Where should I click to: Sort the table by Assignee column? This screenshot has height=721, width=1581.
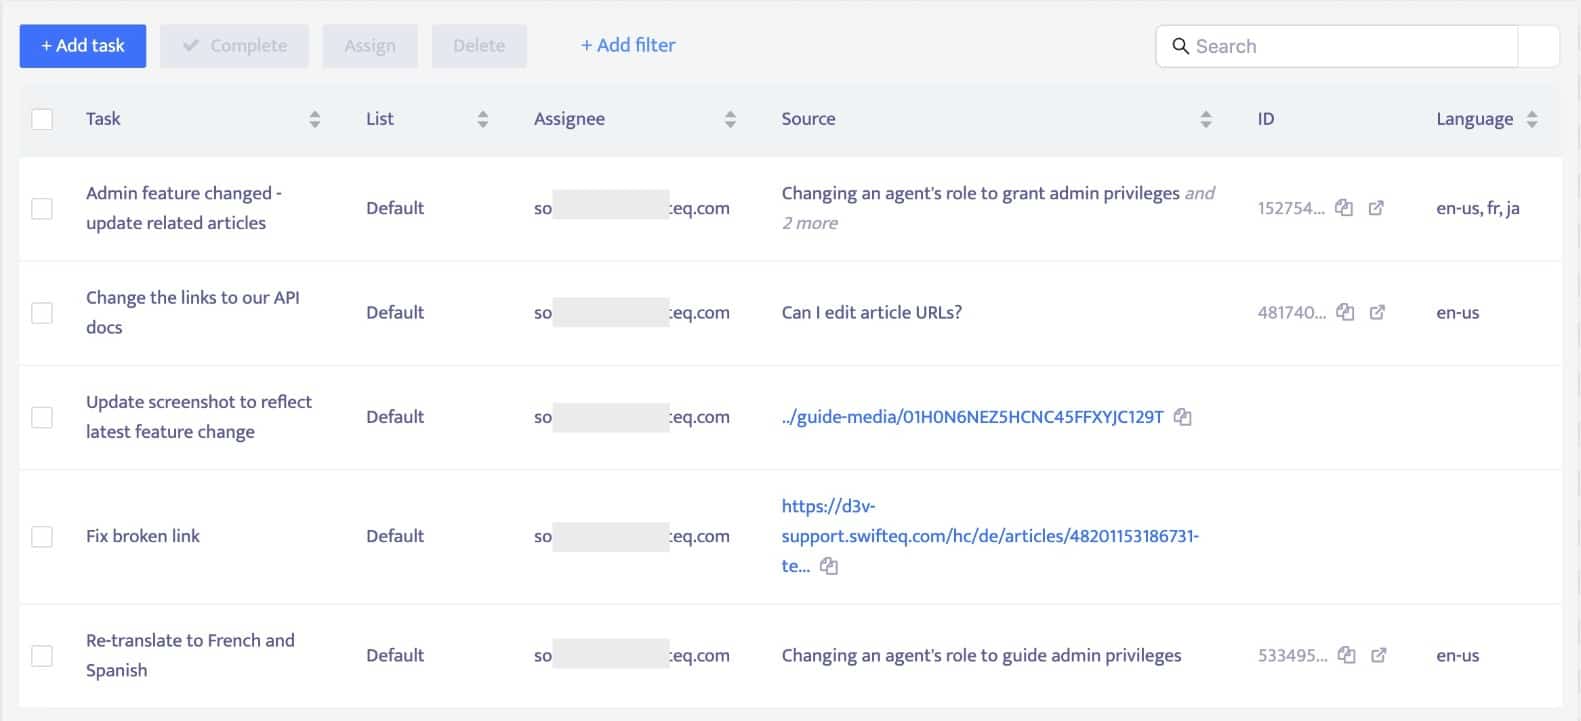[730, 119]
